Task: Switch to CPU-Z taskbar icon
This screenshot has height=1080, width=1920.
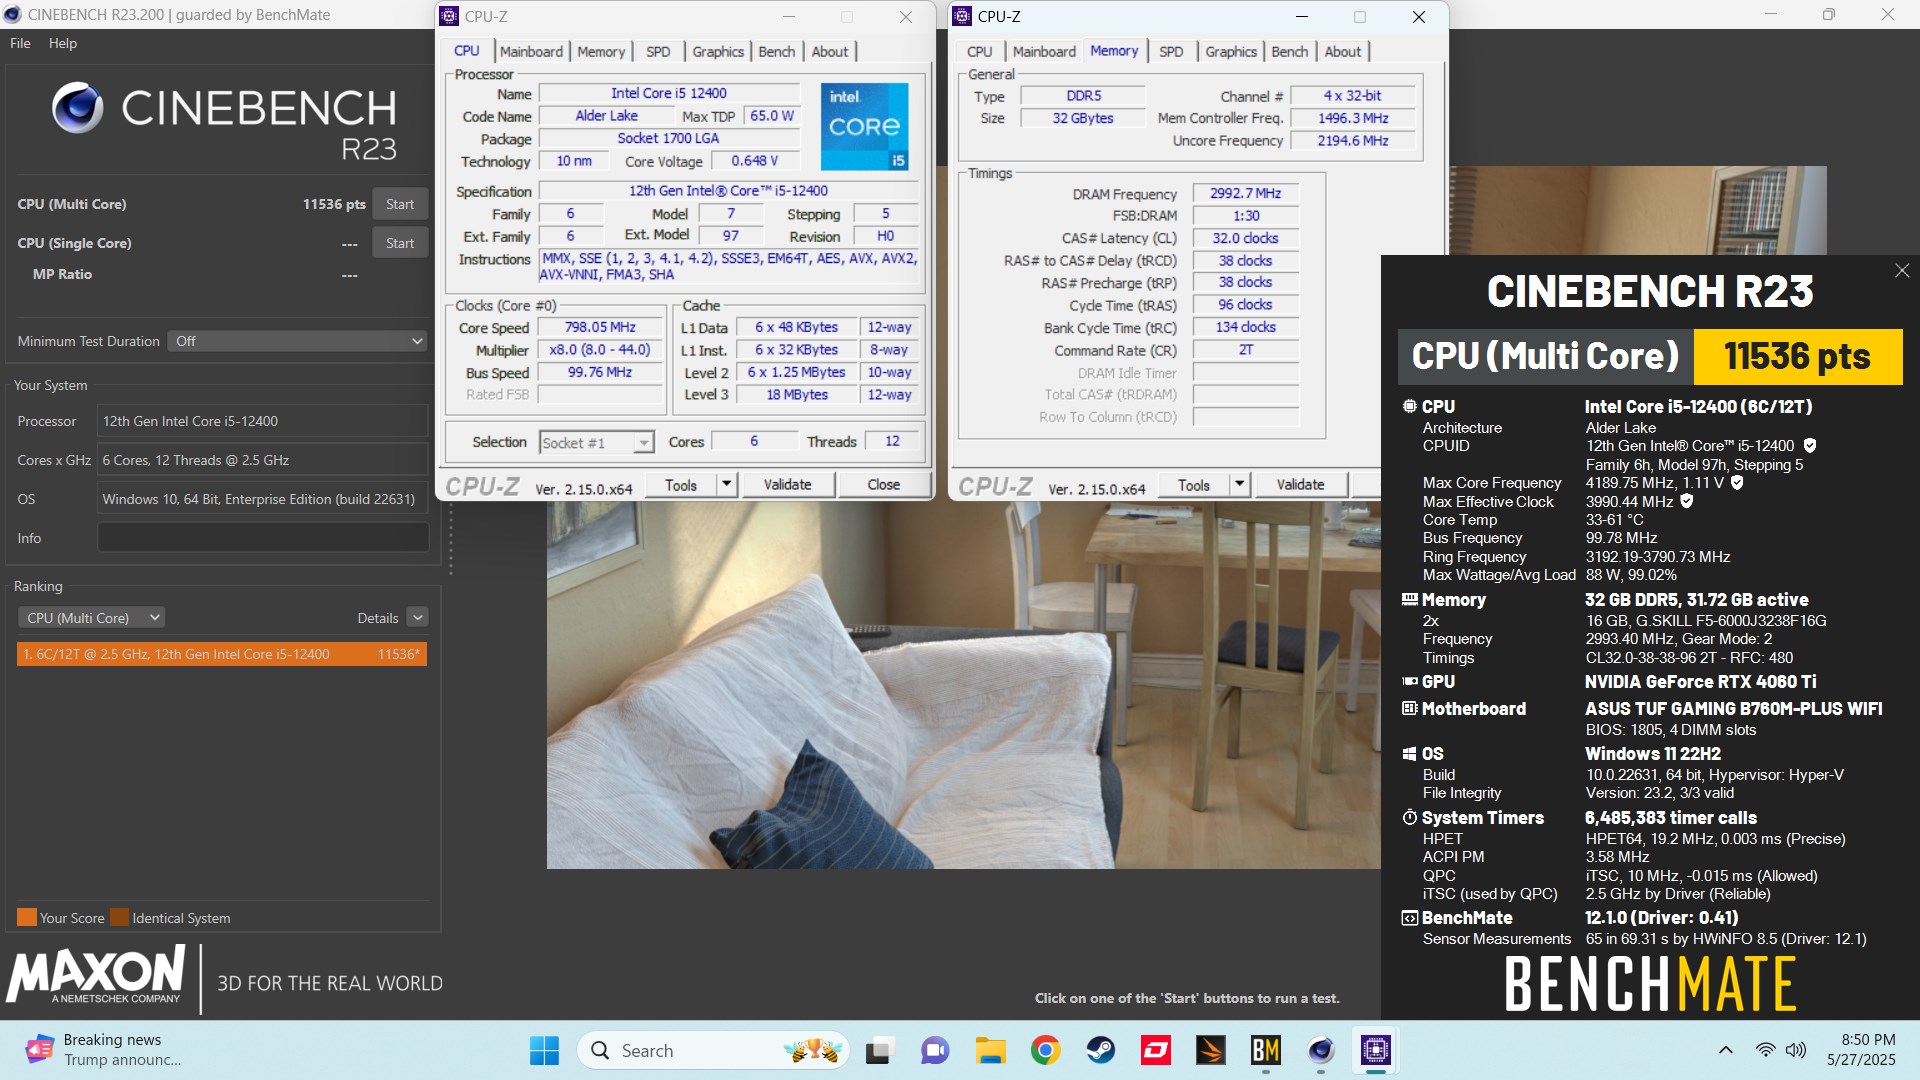Action: [1376, 1050]
